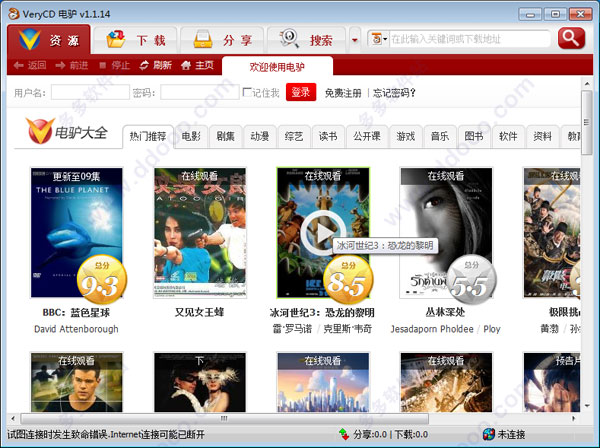The height and width of the screenshot is (448, 600).
Task: Click the connection error status message
Action: (106, 435)
